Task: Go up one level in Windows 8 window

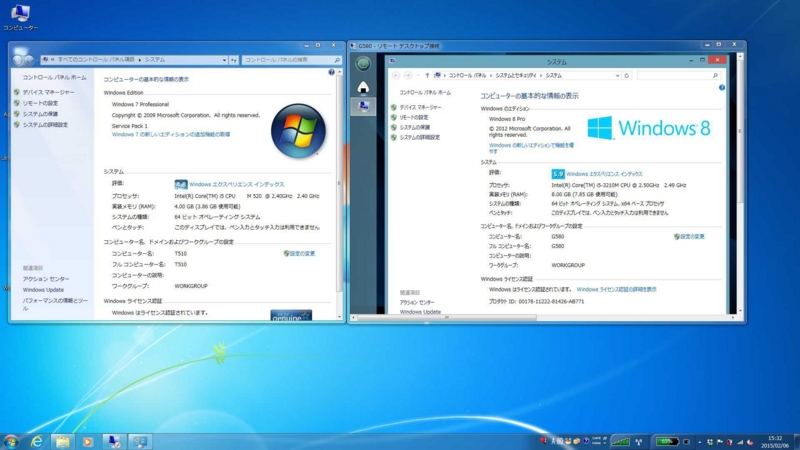Action: (427, 76)
